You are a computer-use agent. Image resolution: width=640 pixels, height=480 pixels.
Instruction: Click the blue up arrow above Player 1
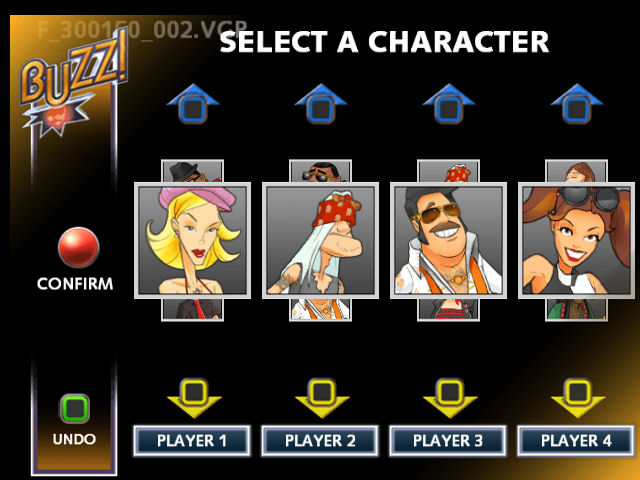(x=193, y=104)
